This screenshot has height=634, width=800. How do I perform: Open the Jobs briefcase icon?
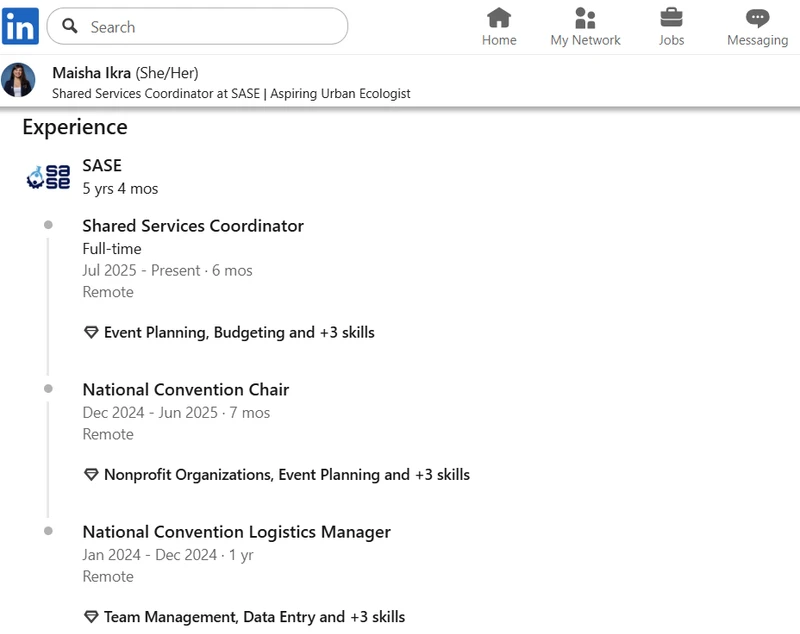[x=671, y=18]
